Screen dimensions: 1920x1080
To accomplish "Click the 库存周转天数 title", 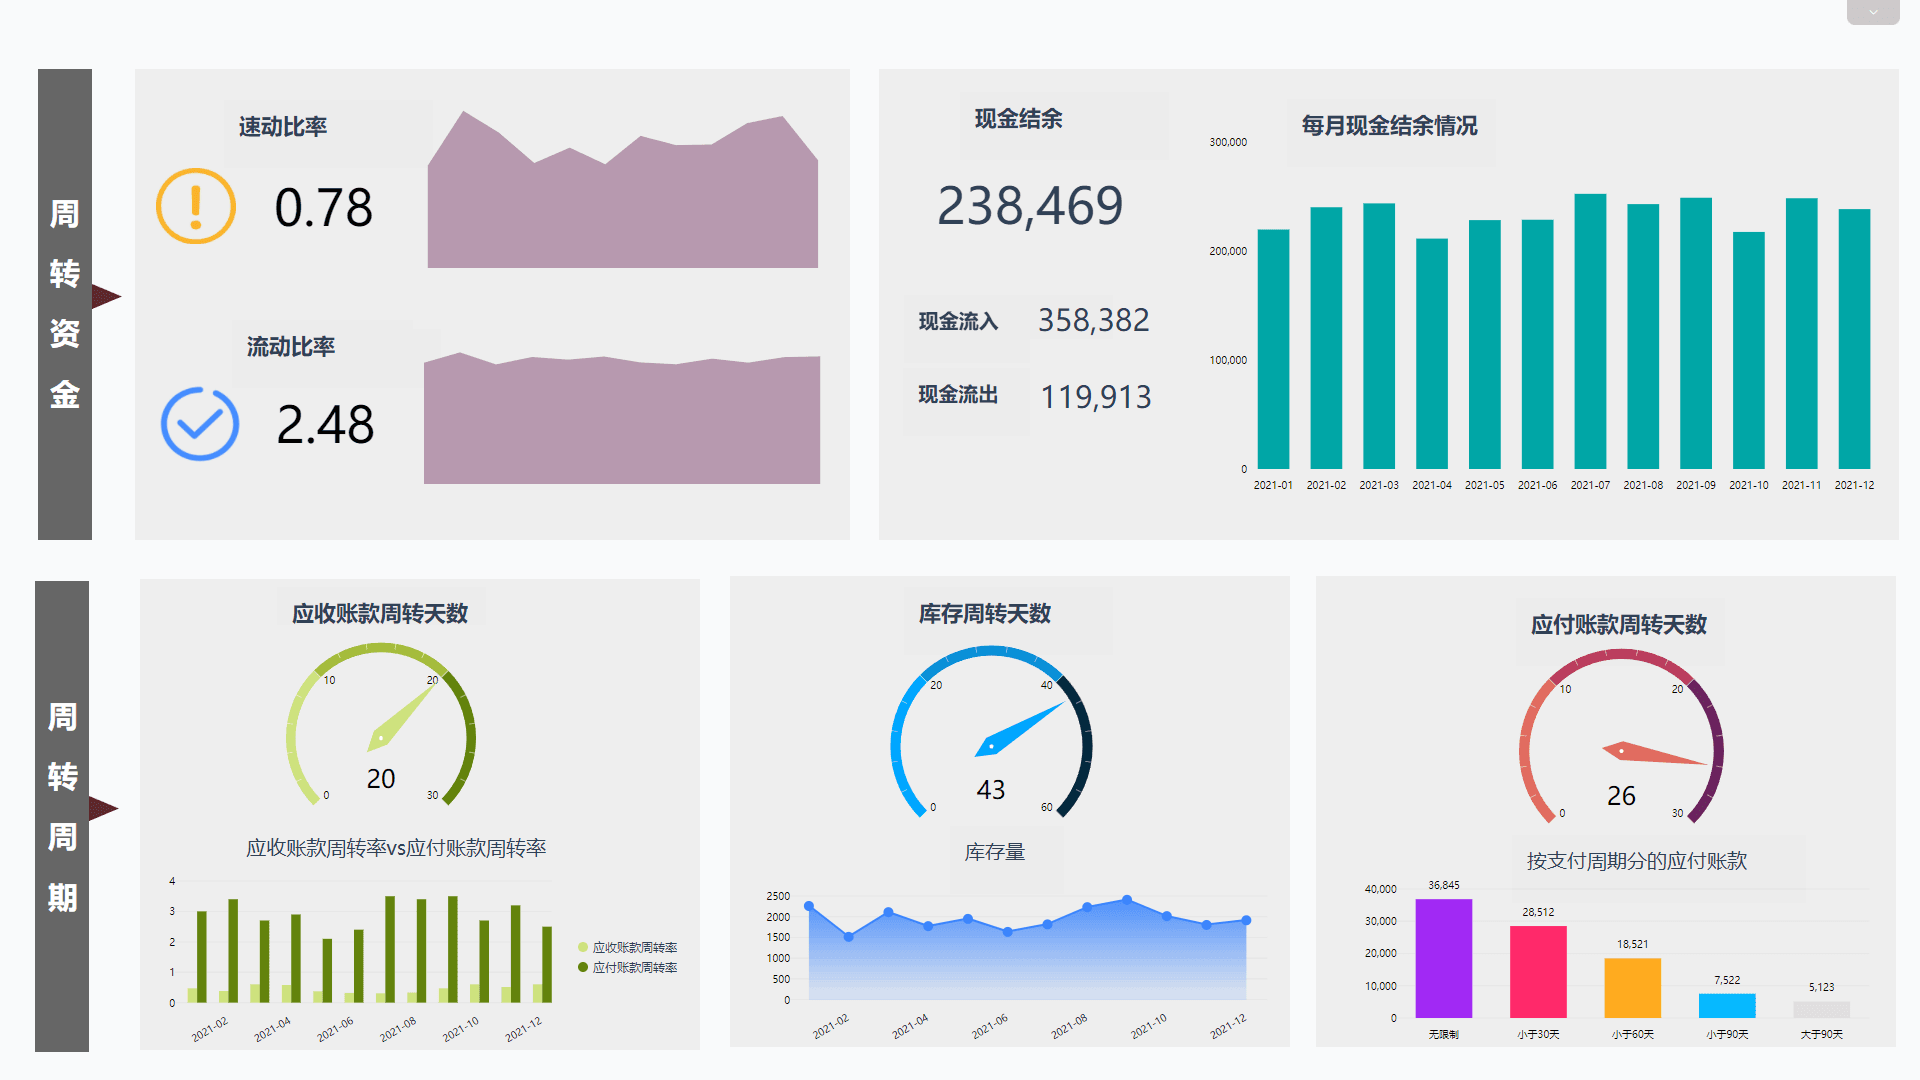I will coord(985,614).
